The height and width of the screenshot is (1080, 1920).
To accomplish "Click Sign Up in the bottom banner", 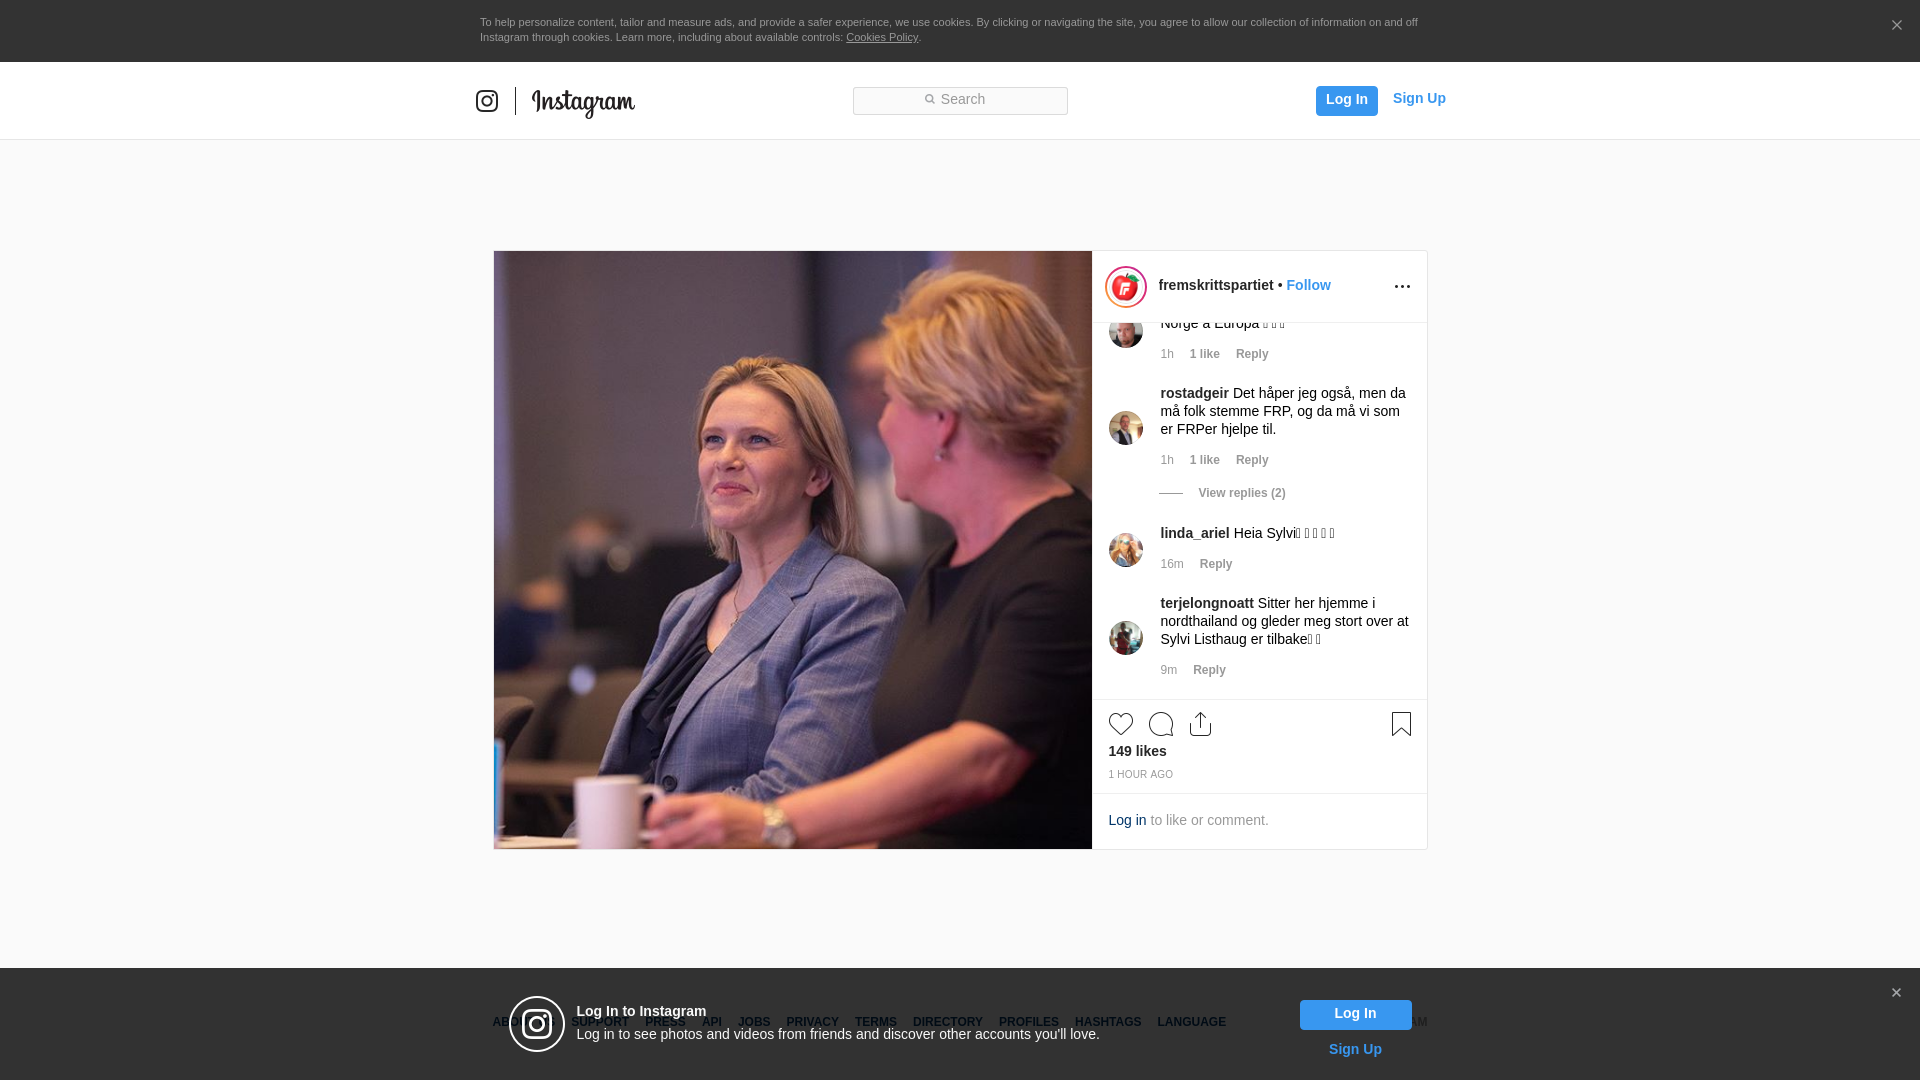I will coord(1355,1049).
